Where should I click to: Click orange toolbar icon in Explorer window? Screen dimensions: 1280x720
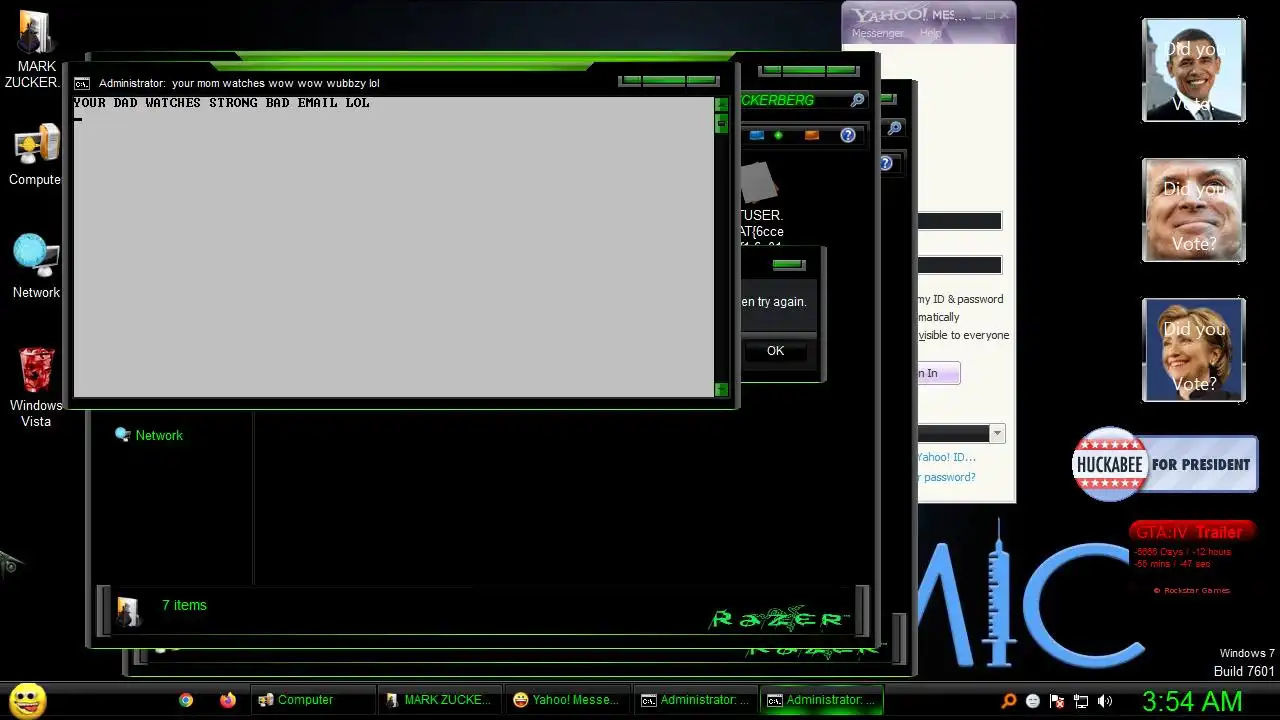coord(812,135)
